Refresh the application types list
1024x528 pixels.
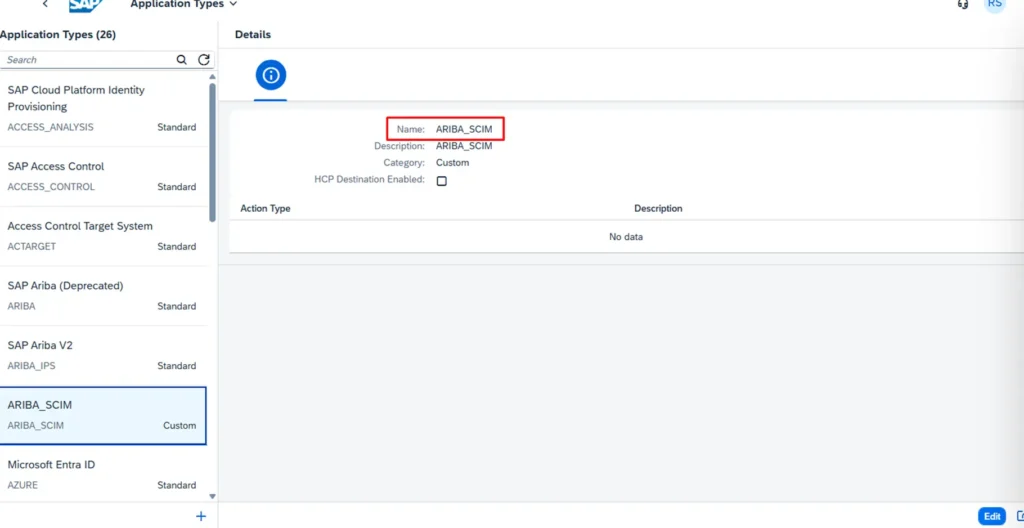204,60
